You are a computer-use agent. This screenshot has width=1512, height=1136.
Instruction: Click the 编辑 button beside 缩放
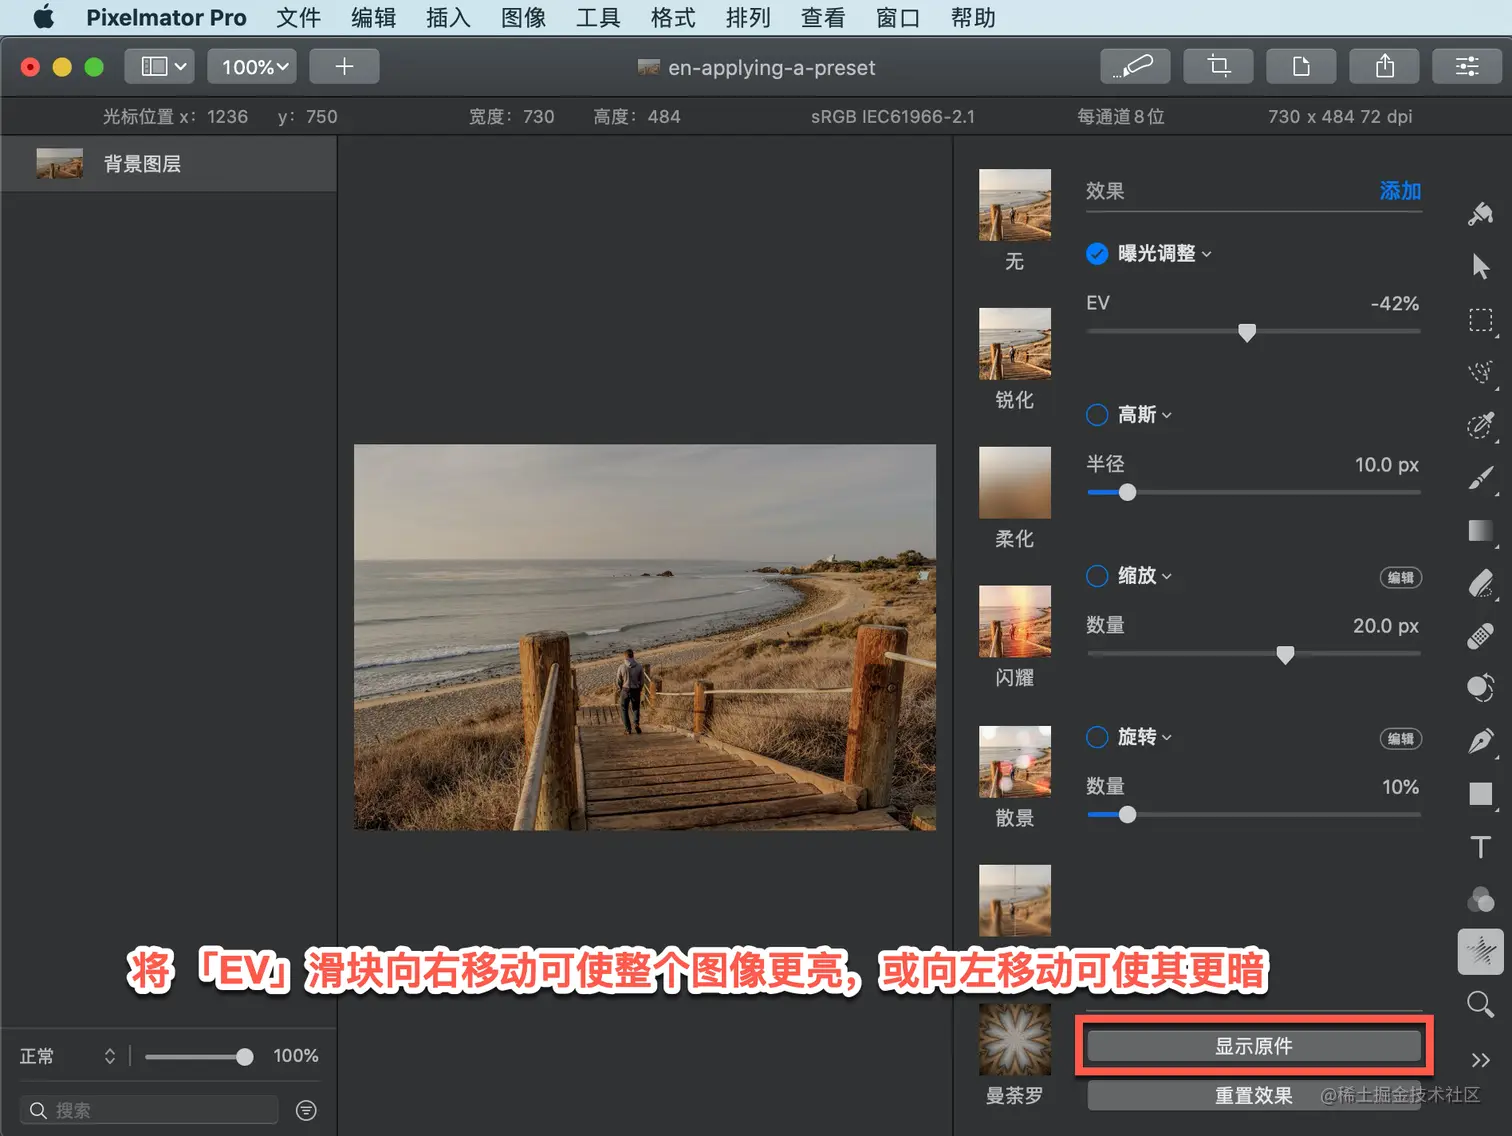1401,578
